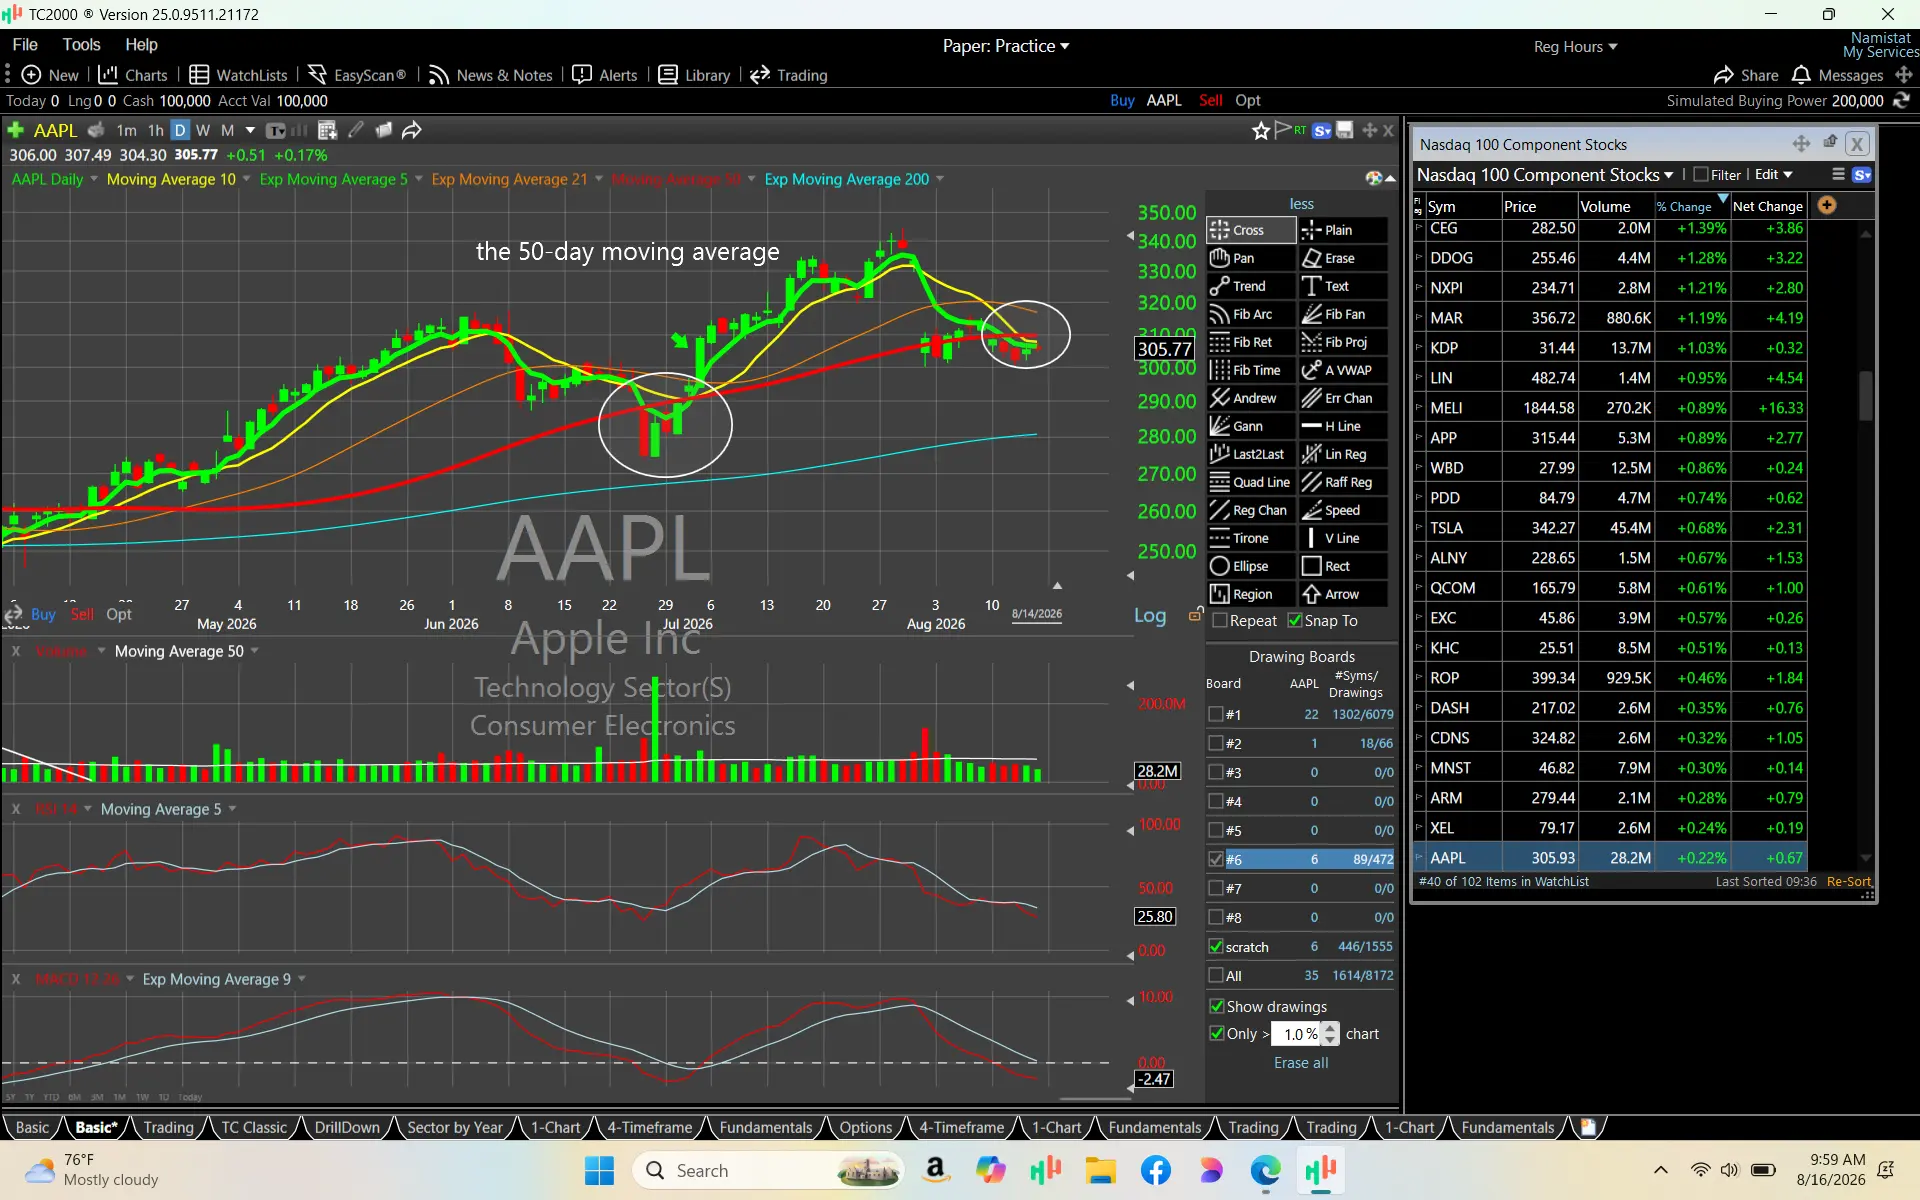Open the Paper: Practice account dropdown
Viewport: 1920px width, 1200px height.
click(1006, 46)
